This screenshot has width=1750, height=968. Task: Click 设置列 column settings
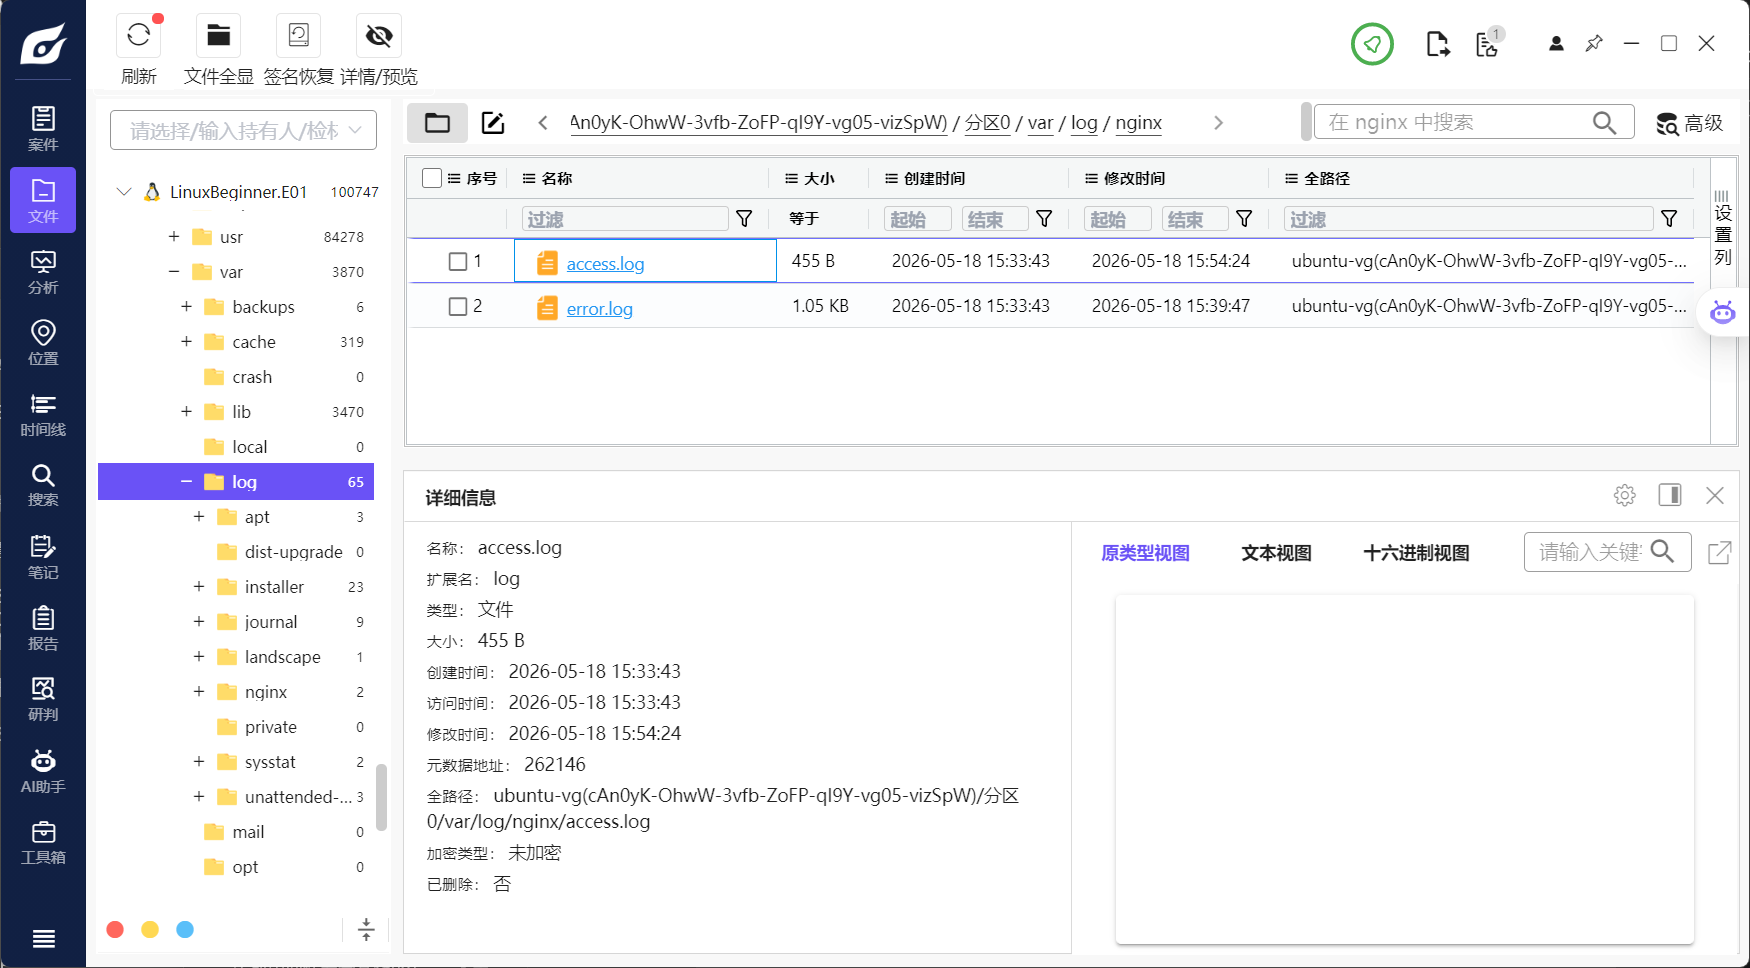(x=1723, y=228)
